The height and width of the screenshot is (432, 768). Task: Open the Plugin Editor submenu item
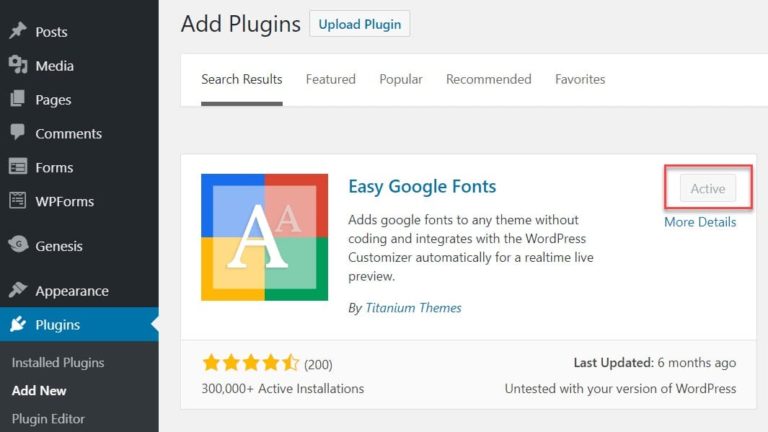[x=48, y=419]
